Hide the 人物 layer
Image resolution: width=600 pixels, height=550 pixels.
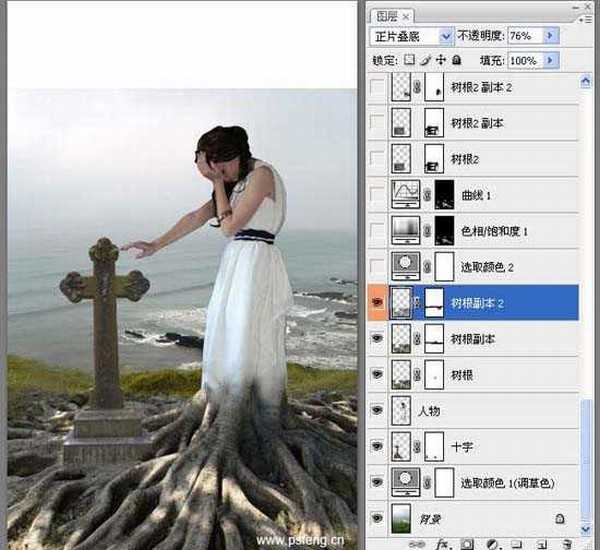[x=377, y=410]
